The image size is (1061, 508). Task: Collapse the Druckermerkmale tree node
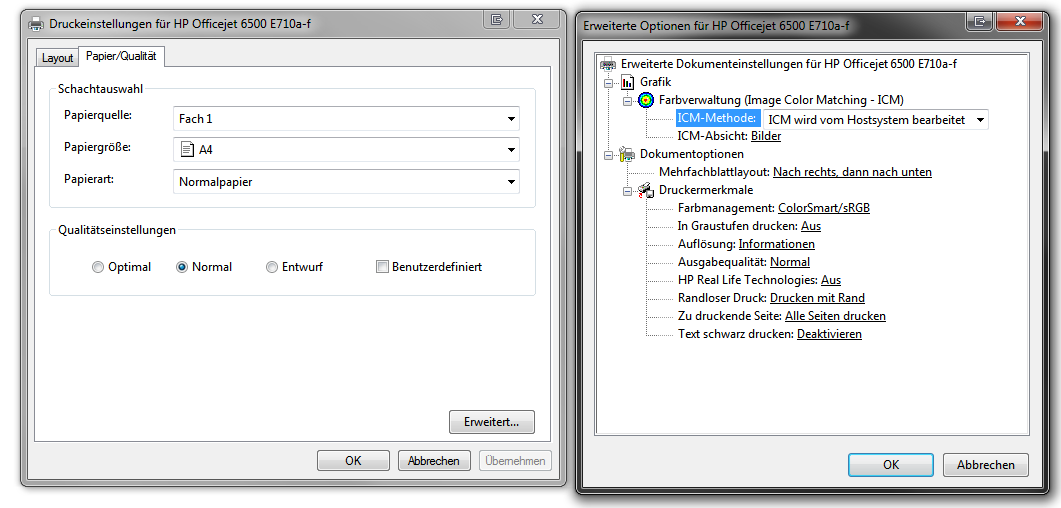[x=627, y=190]
